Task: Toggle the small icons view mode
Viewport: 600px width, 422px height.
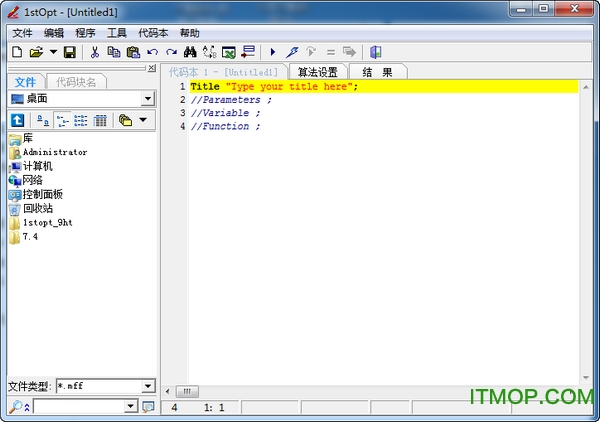Action: click(62, 120)
